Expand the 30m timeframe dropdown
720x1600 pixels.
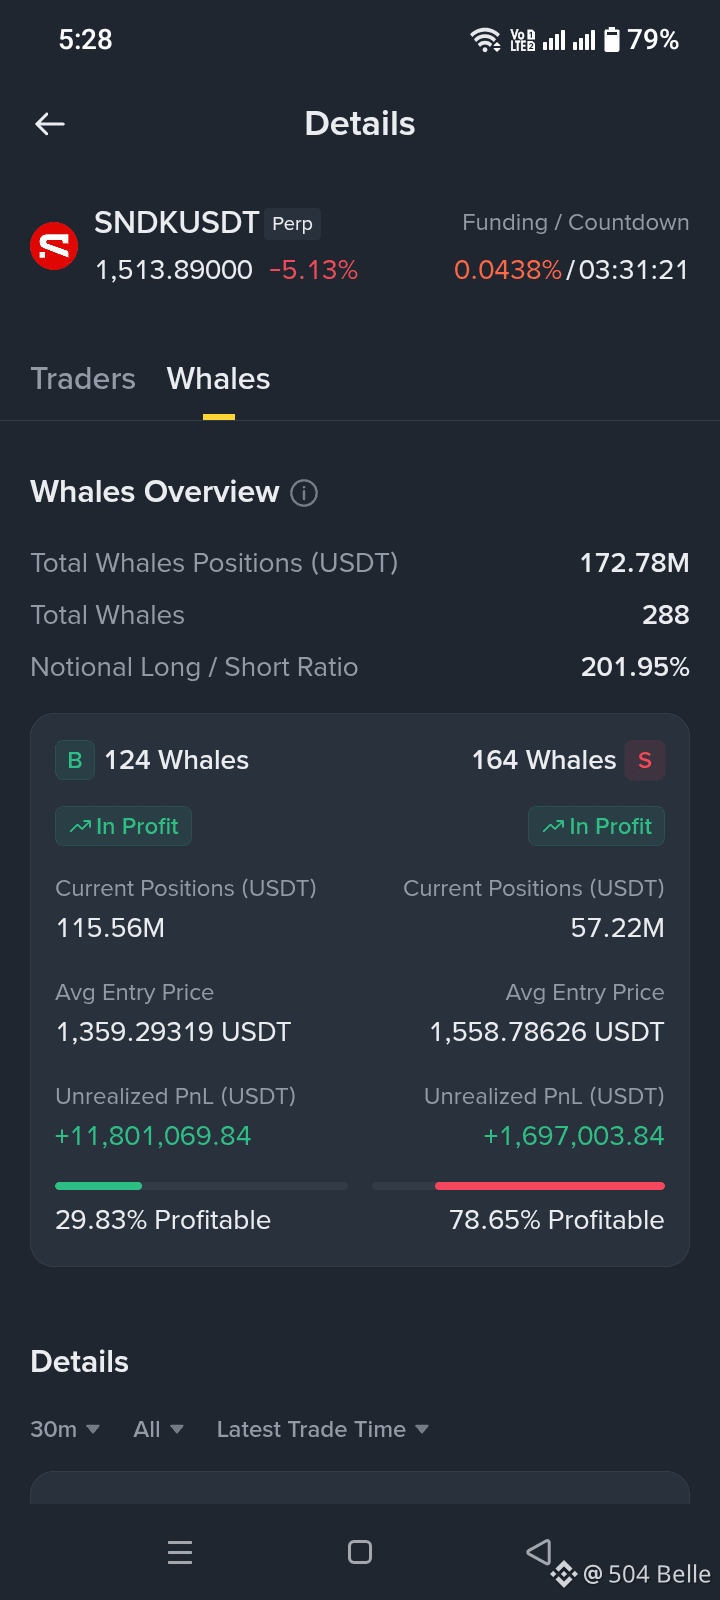[65, 1429]
